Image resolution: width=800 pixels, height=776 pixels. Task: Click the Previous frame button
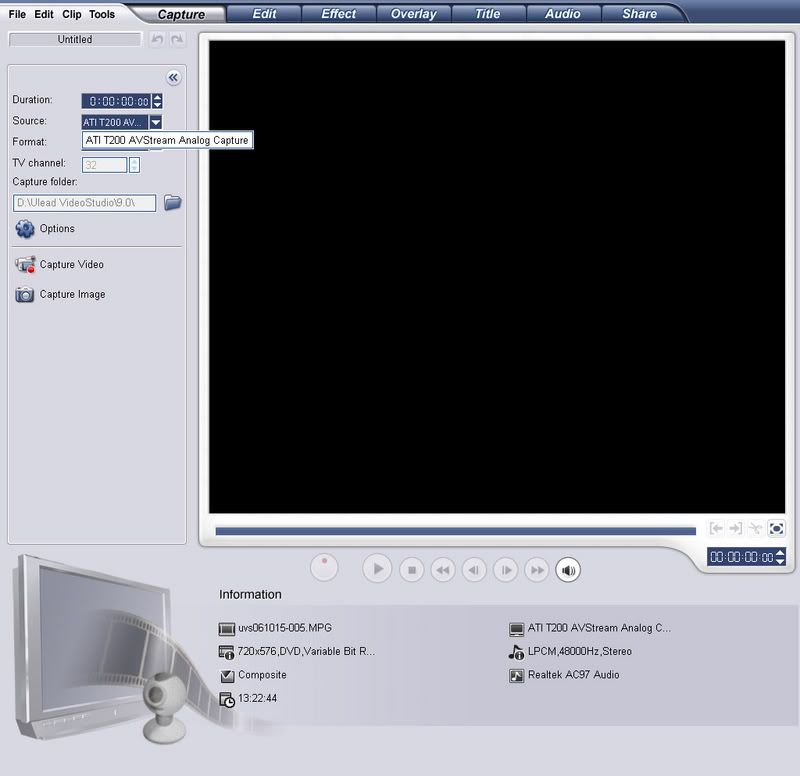(x=474, y=570)
